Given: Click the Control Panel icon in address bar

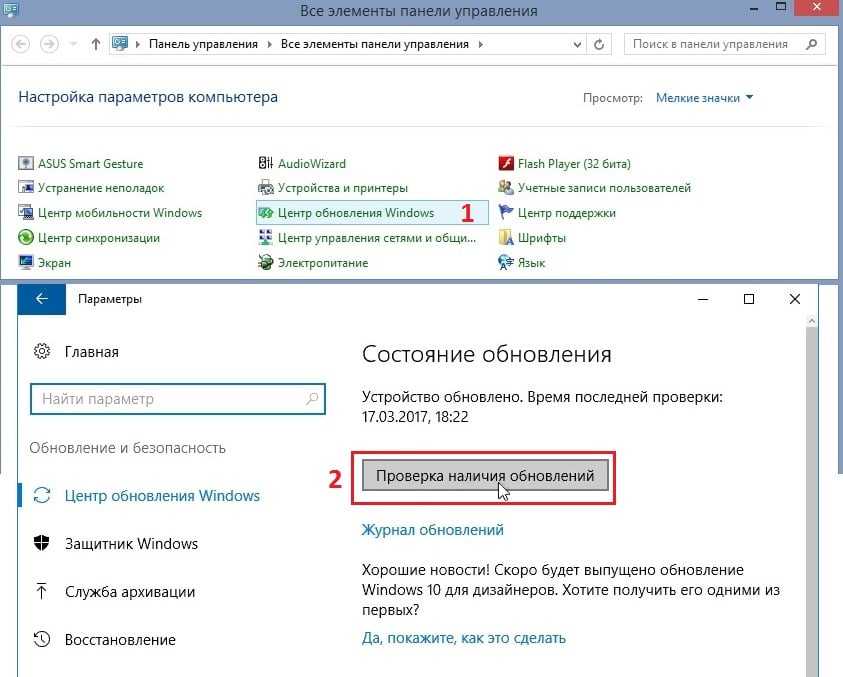Looking at the screenshot, I should [x=119, y=43].
